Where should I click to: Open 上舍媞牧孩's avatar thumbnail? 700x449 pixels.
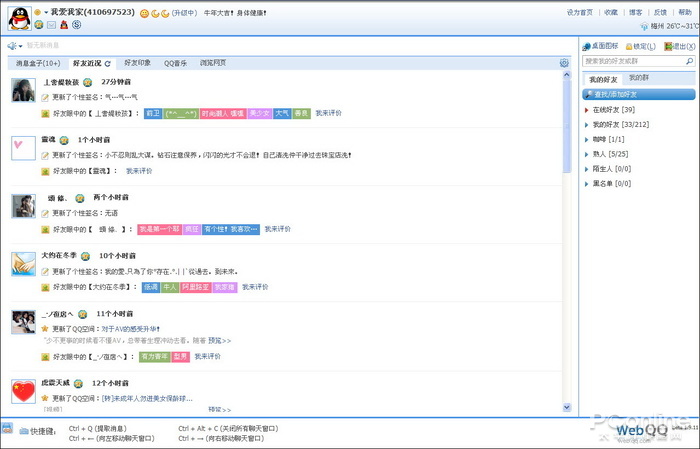coord(23,90)
